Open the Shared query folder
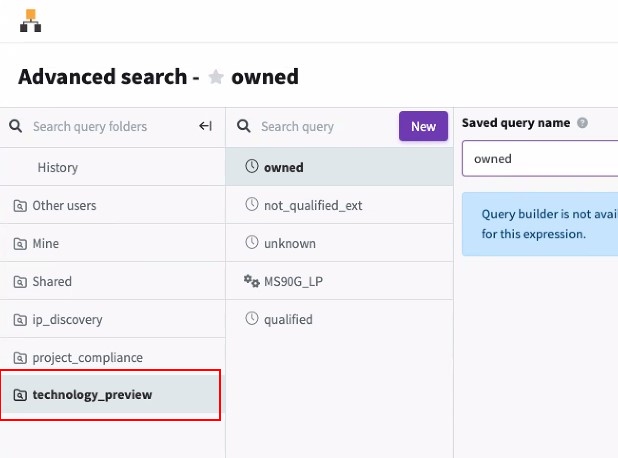The width and height of the screenshot is (618, 458). tap(52, 282)
